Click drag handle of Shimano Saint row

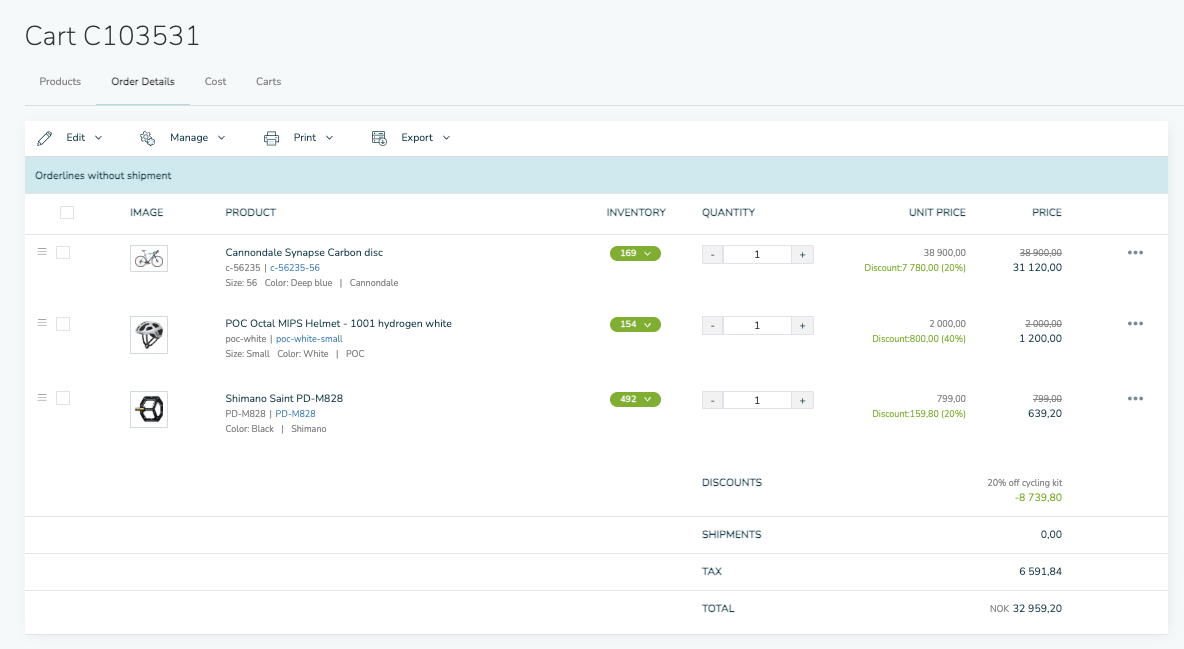(42, 397)
